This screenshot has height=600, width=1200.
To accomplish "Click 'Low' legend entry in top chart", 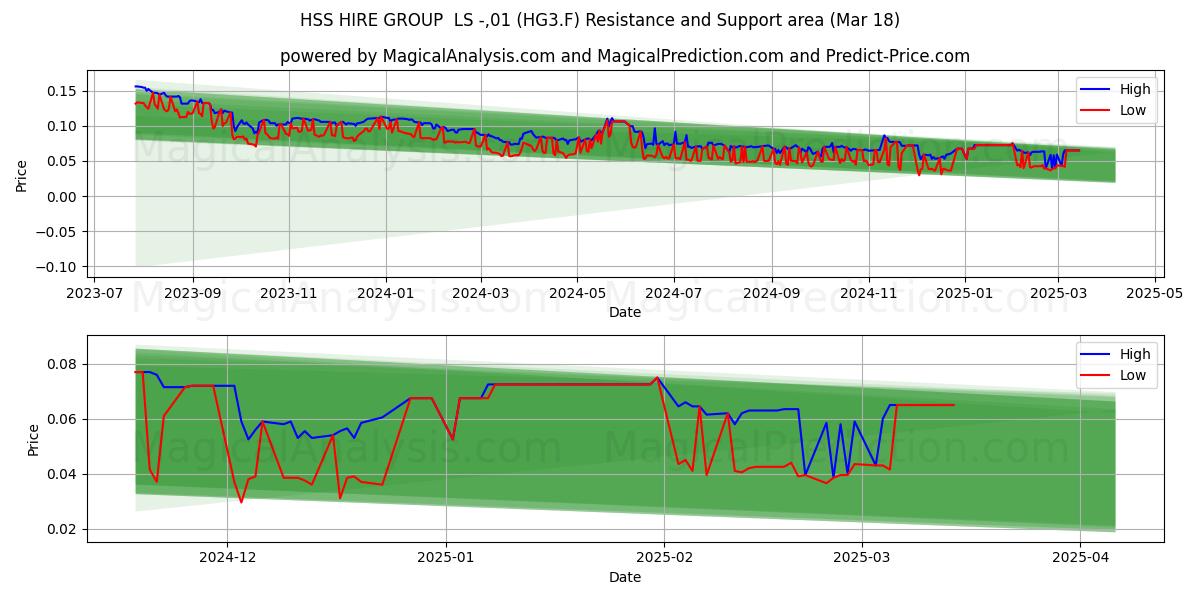I will click(1133, 110).
